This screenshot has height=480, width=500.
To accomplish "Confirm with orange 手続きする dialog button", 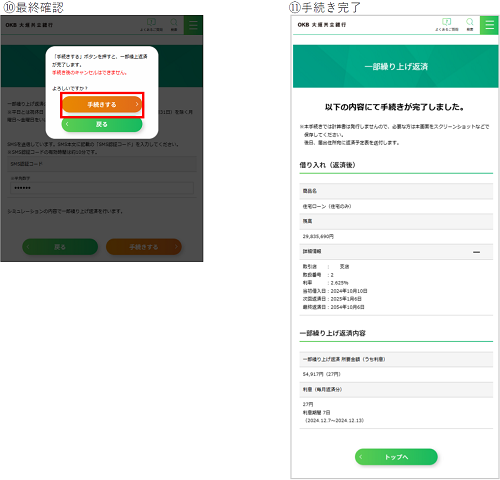I will click(102, 105).
